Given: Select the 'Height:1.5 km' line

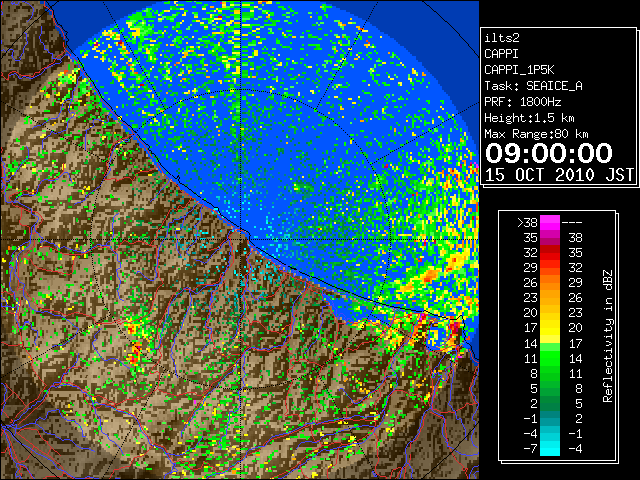Looking at the screenshot, I should click(x=529, y=118).
